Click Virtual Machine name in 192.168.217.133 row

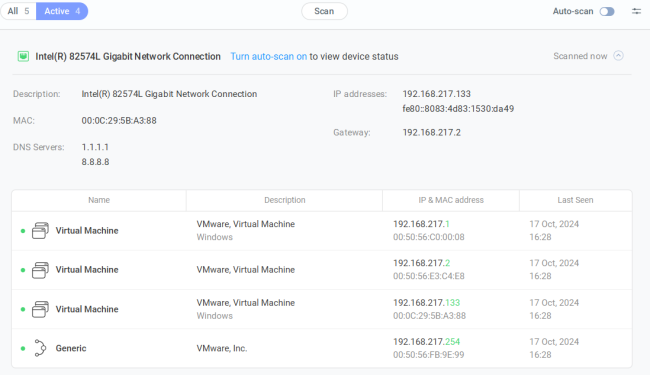tap(87, 309)
